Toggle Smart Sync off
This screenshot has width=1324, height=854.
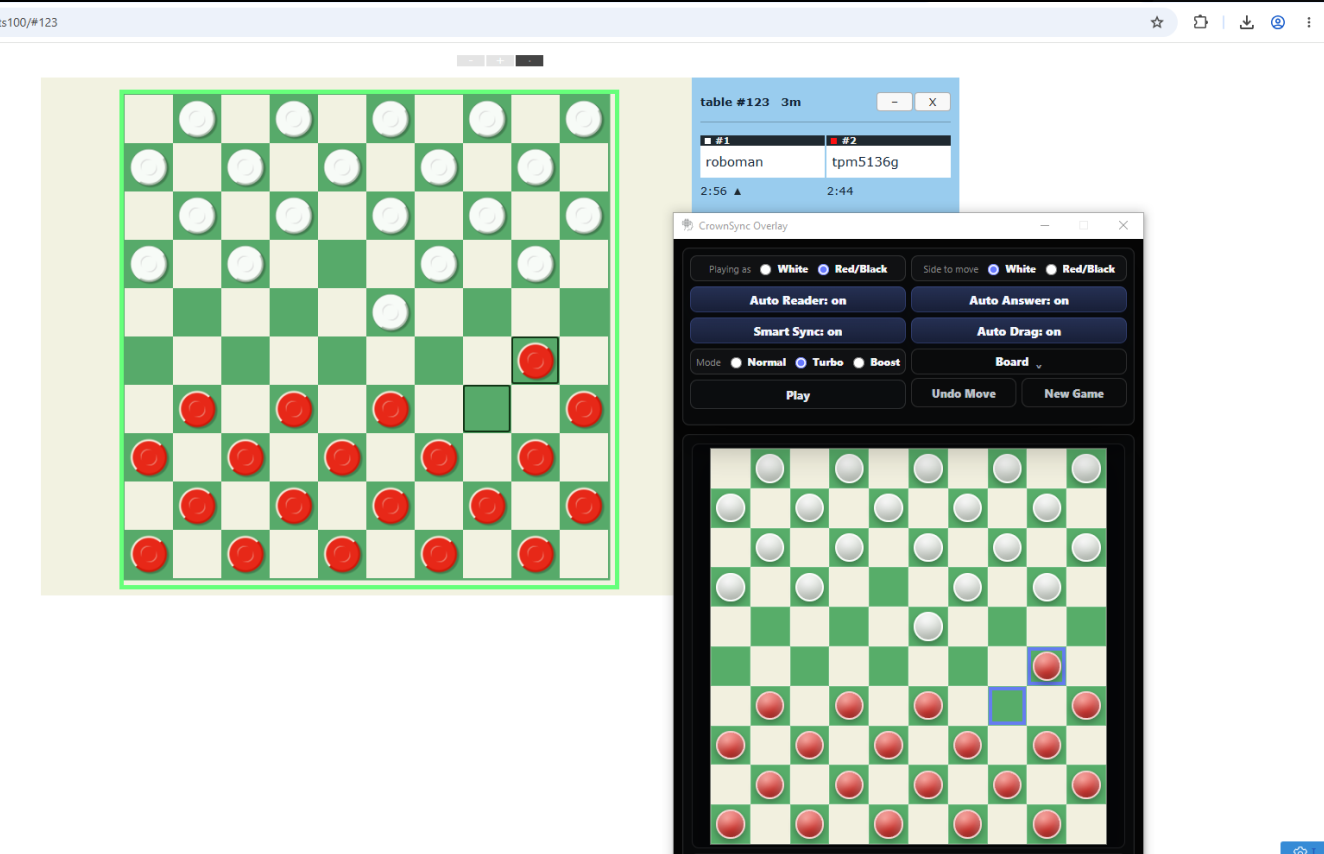798,331
